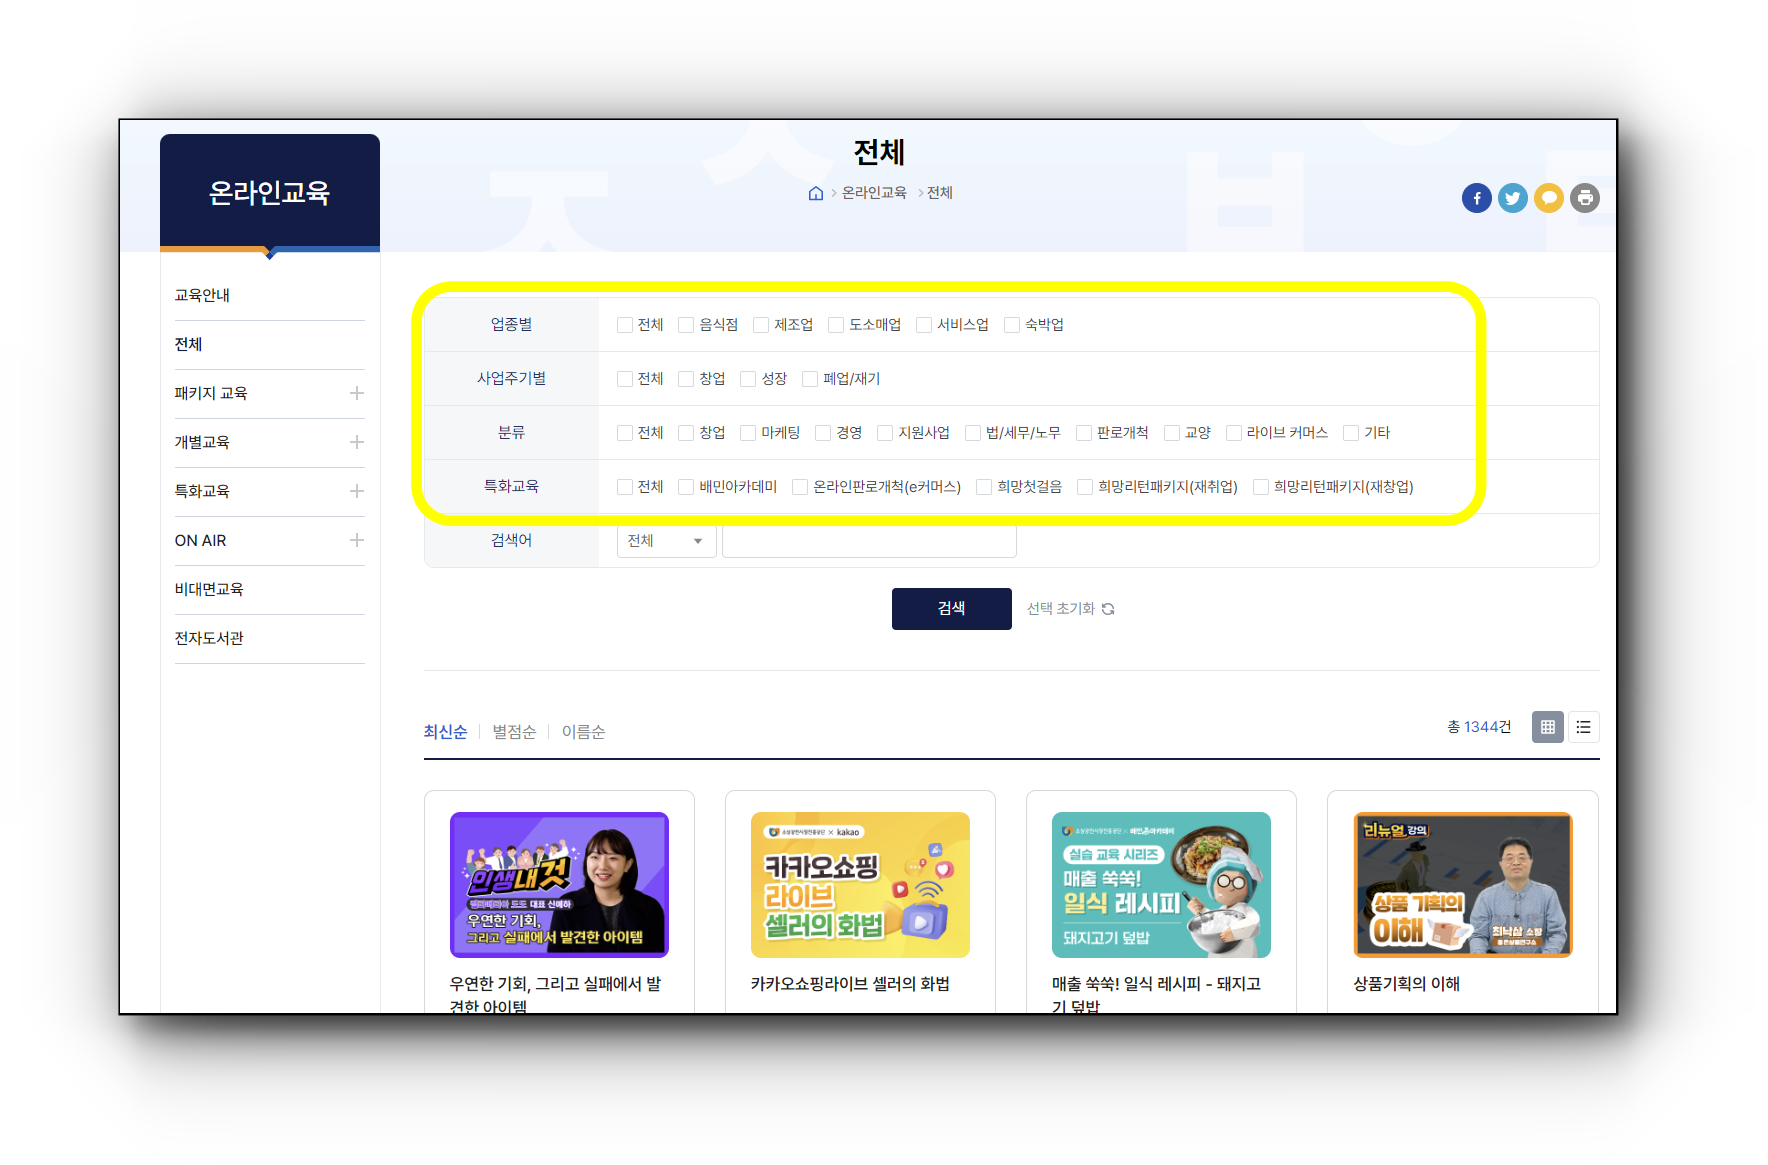Check the 희망리턴패키지(재창업) checkbox
Image resolution: width=1768 pixels, height=1165 pixels.
tap(1261, 487)
